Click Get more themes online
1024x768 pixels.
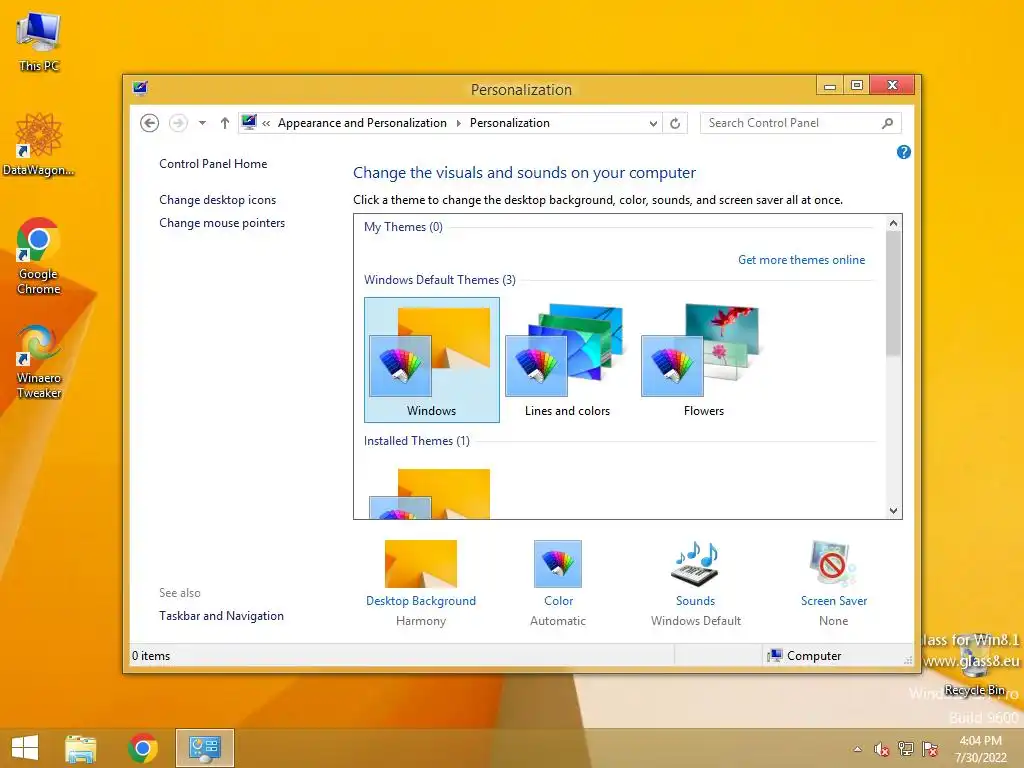[x=801, y=260]
